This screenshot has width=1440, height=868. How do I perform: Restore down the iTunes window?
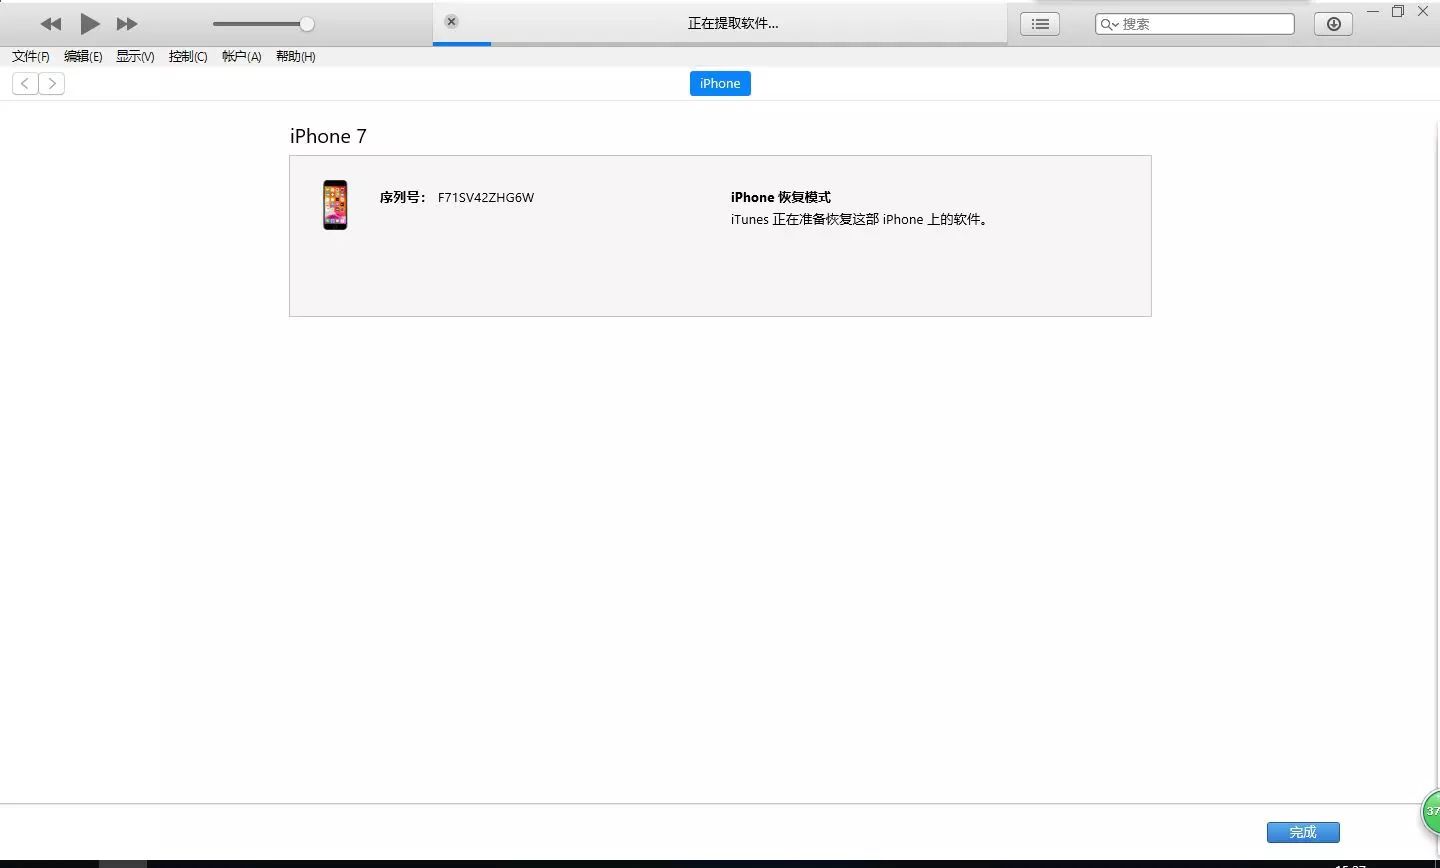[1398, 12]
